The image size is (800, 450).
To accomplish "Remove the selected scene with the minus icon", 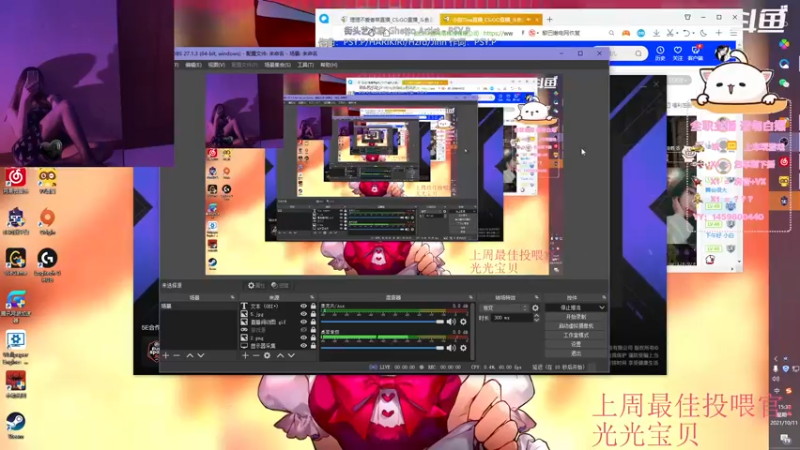I will 177,355.
